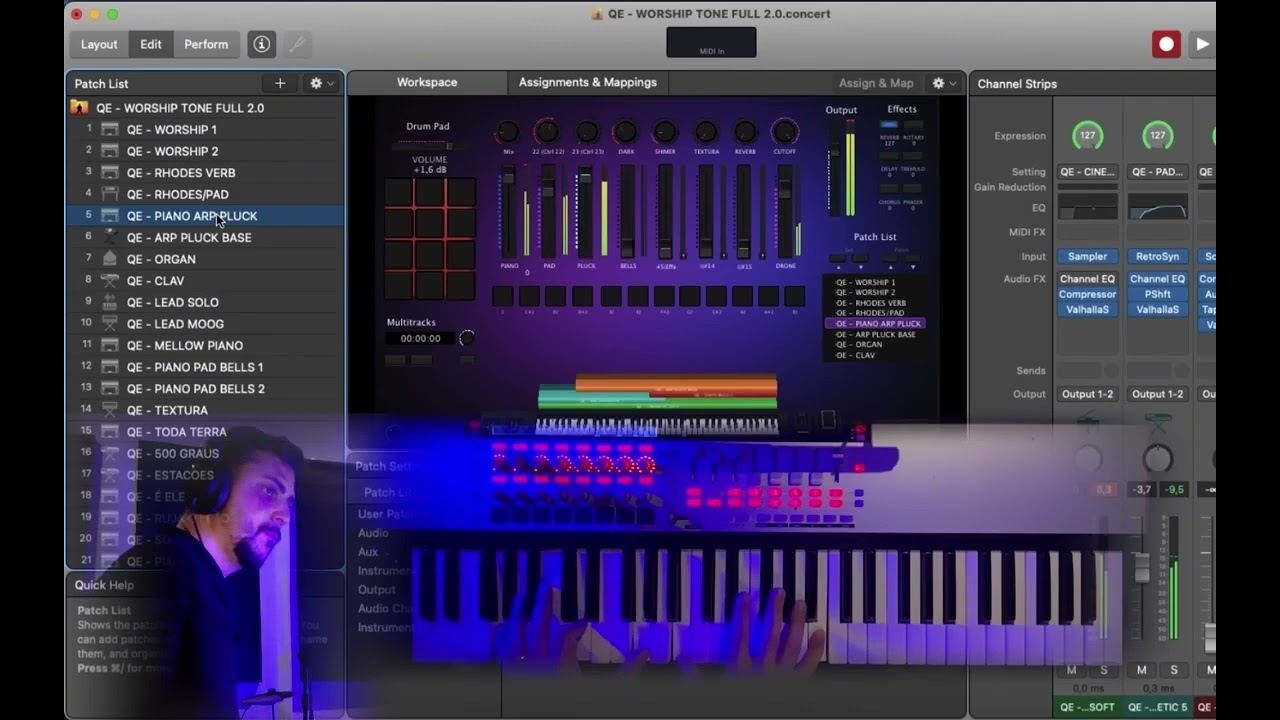Toggle the TREMULO effect button
Viewport: 1280px width, 720px height.
[x=914, y=157]
